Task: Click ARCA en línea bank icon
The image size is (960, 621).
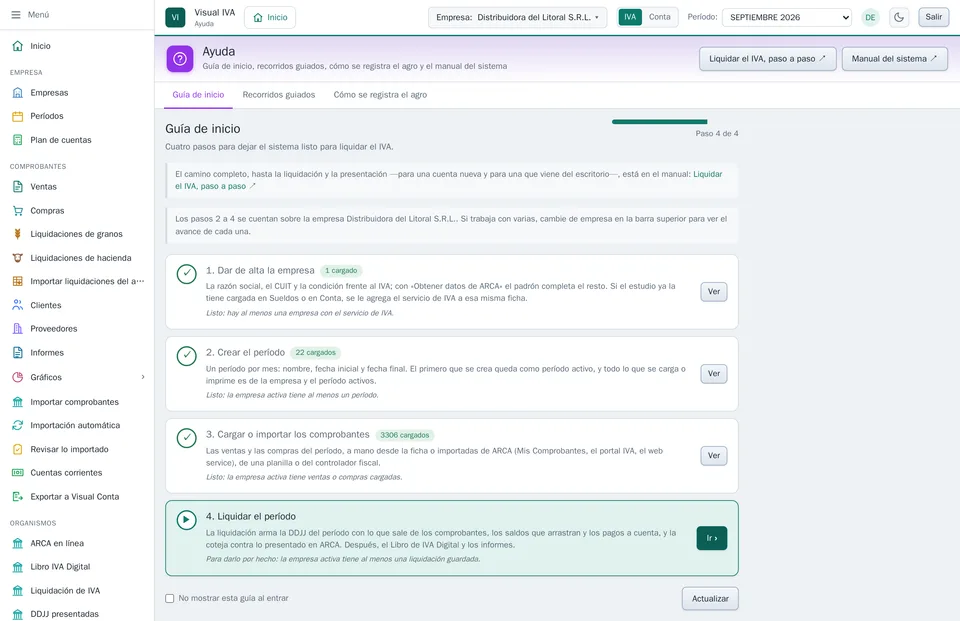Action: [x=18, y=543]
